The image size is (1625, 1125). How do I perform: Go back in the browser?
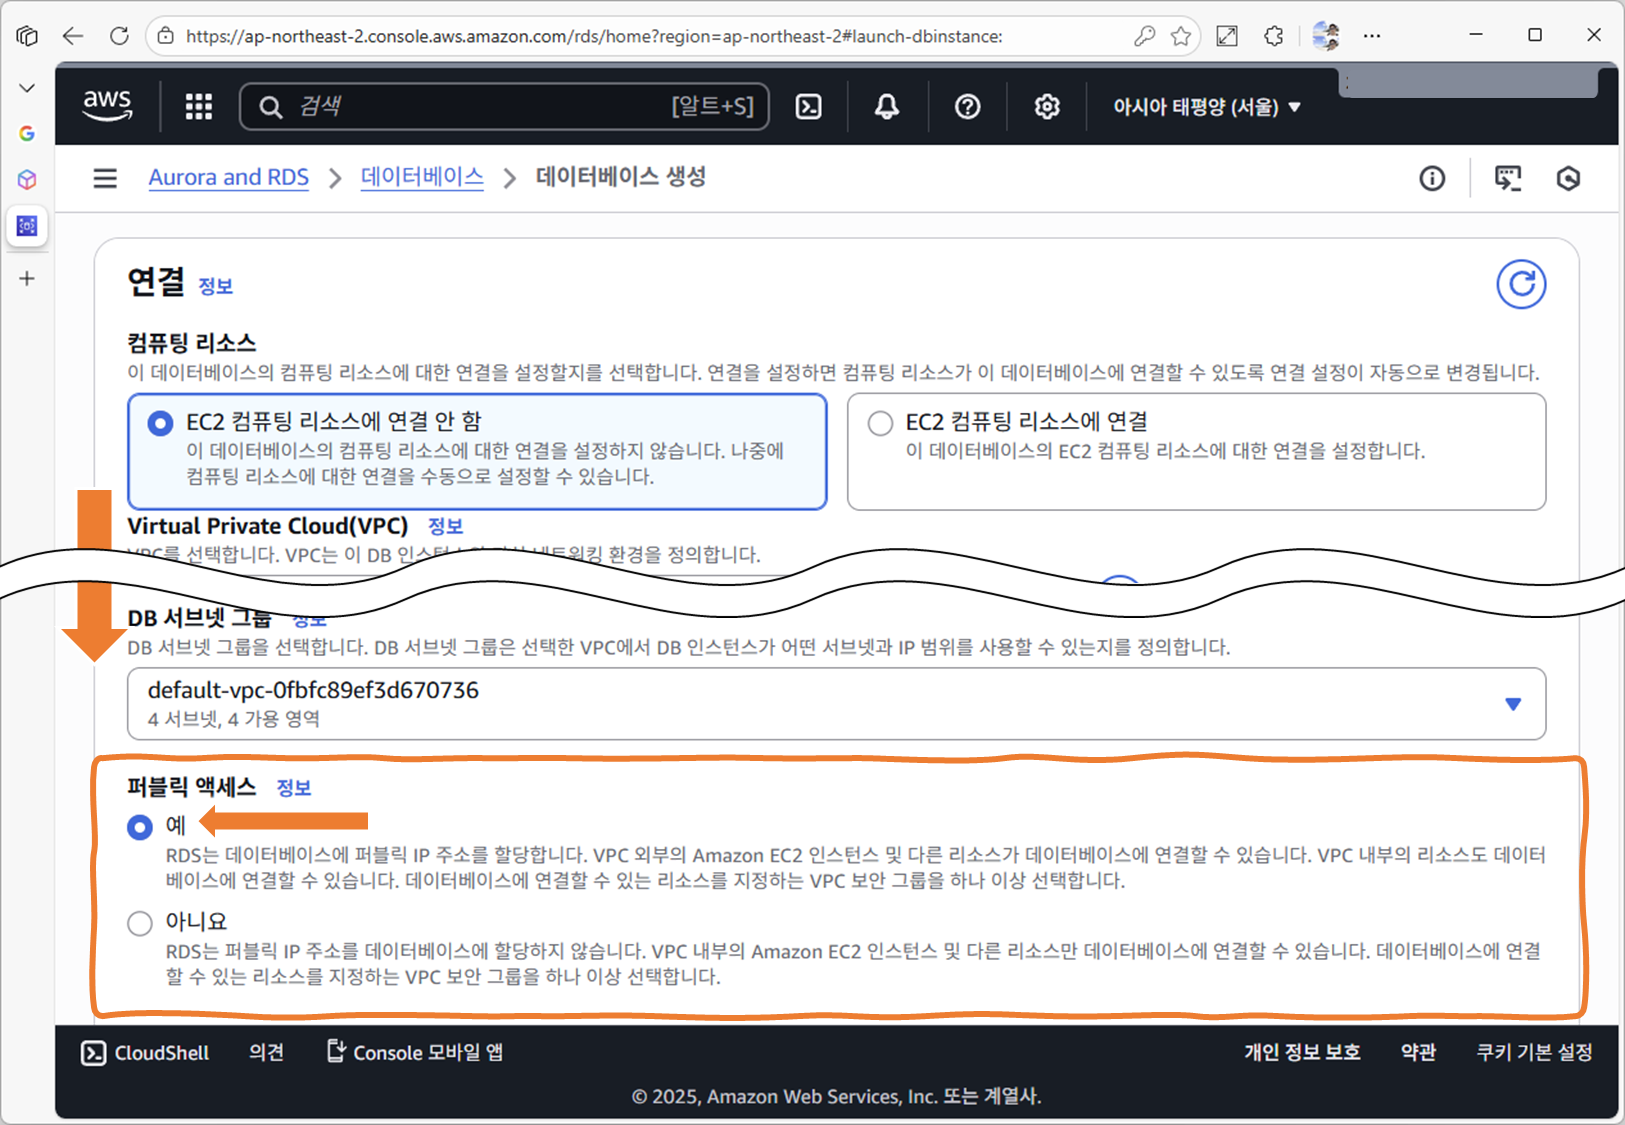[73, 36]
